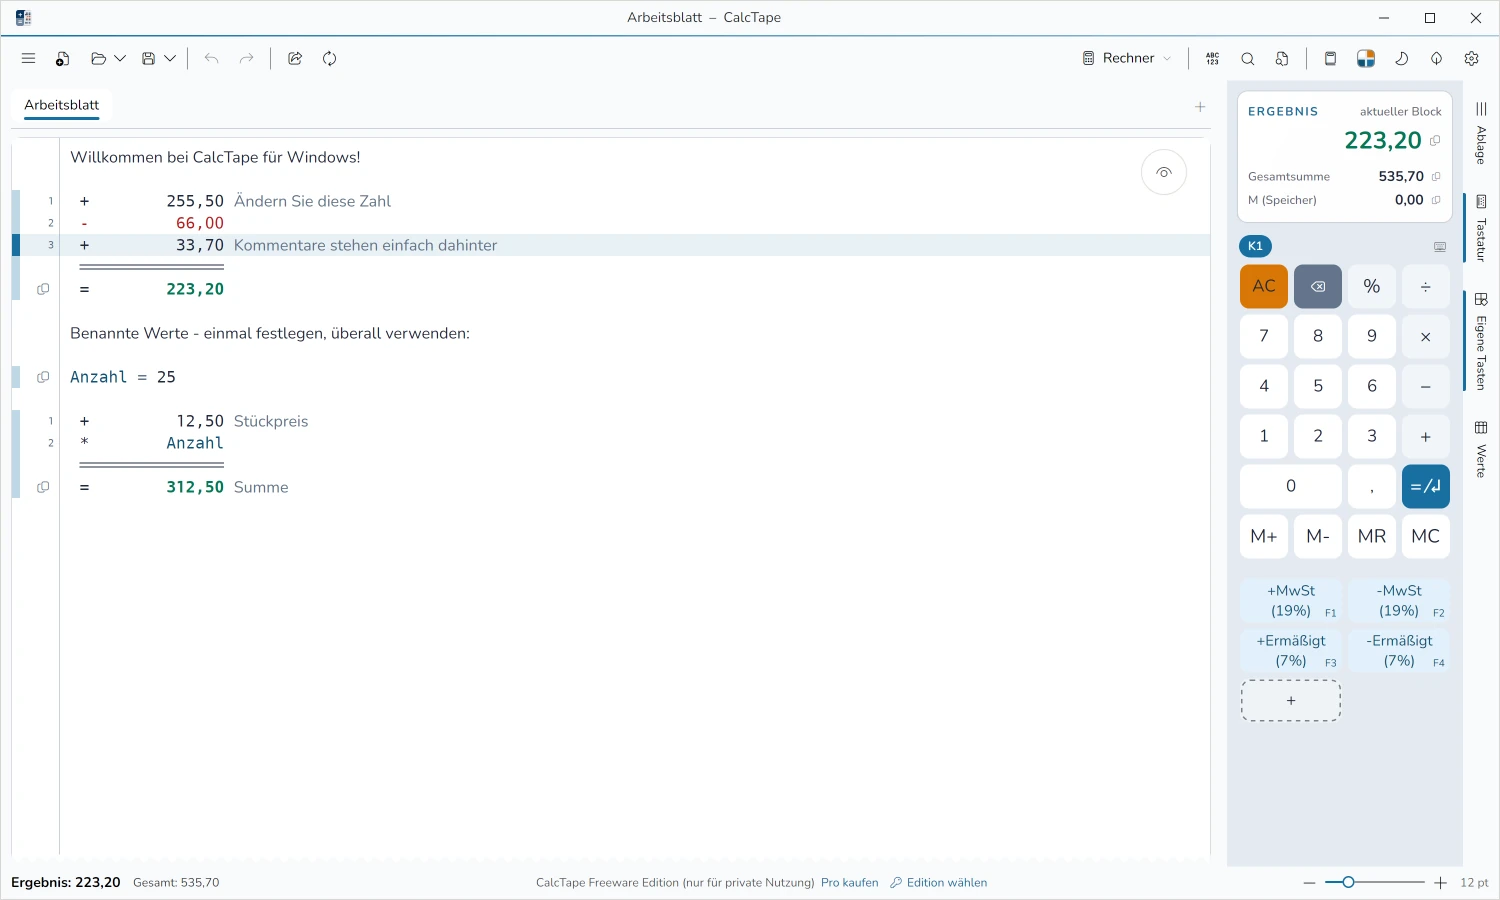Switch to the Arbeitsblatt tab

pyautogui.click(x=62, y=105)
